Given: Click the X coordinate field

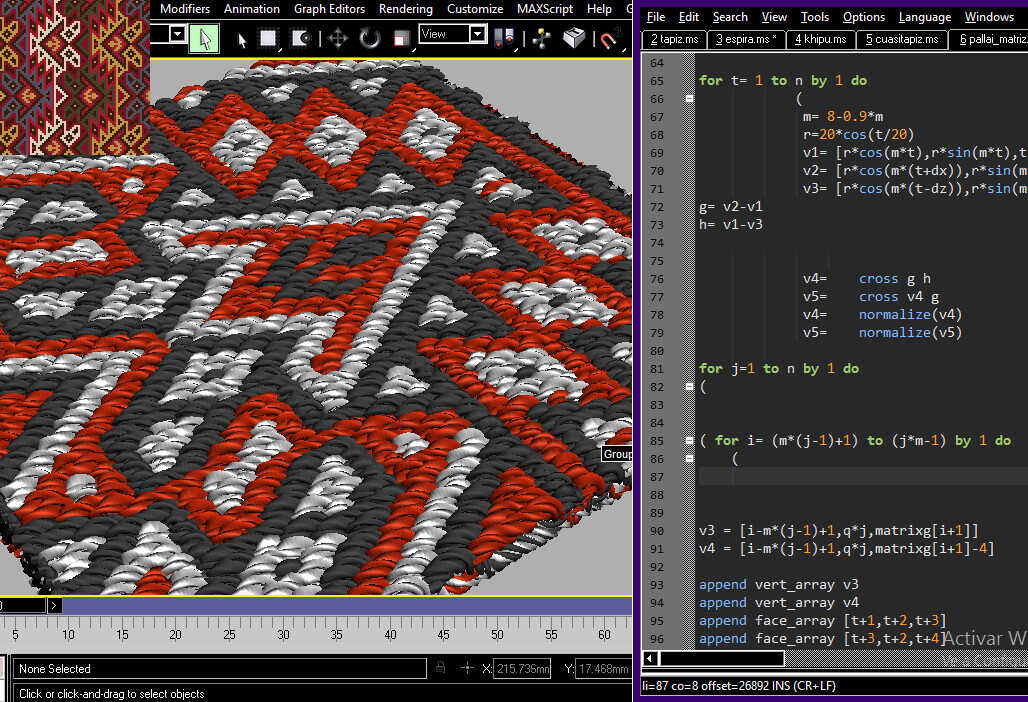Looking at the screenshot, I should (x=522, y=669).
